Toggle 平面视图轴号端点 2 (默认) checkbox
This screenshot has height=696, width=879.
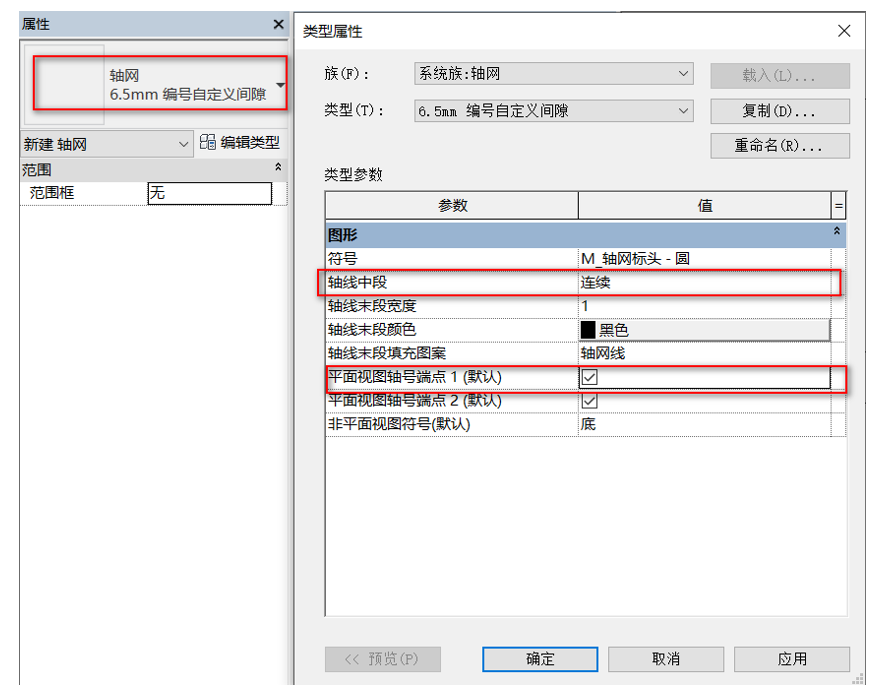pos(589,401)
